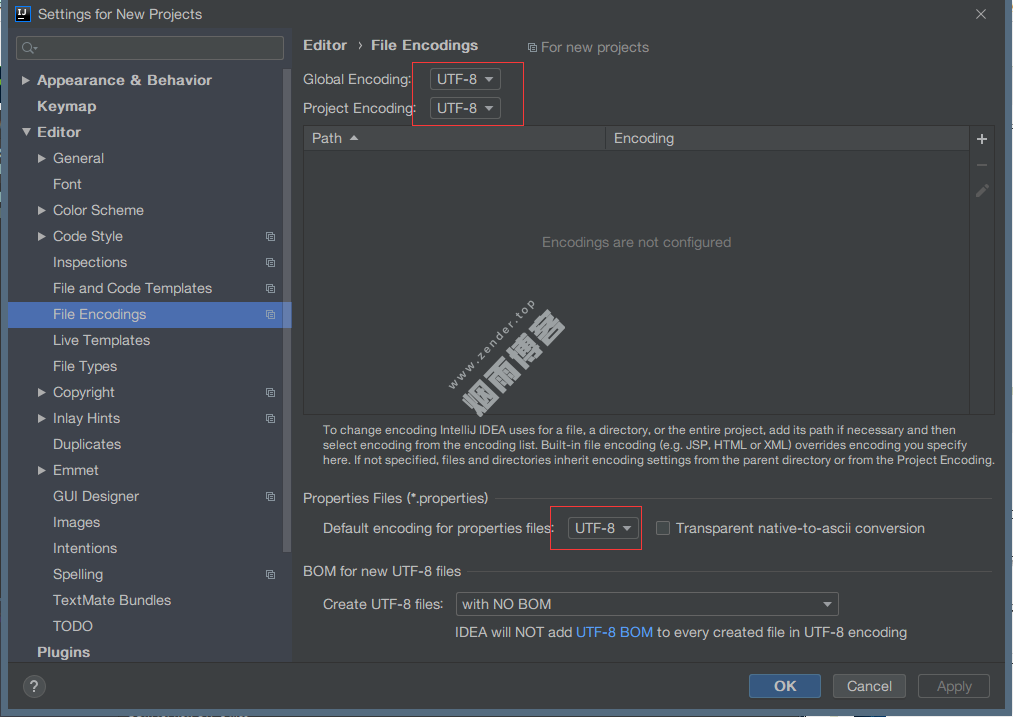Open properties files default encoding dropdown
The height and width of the screenshot is (717, 1013).
point(604,528)
